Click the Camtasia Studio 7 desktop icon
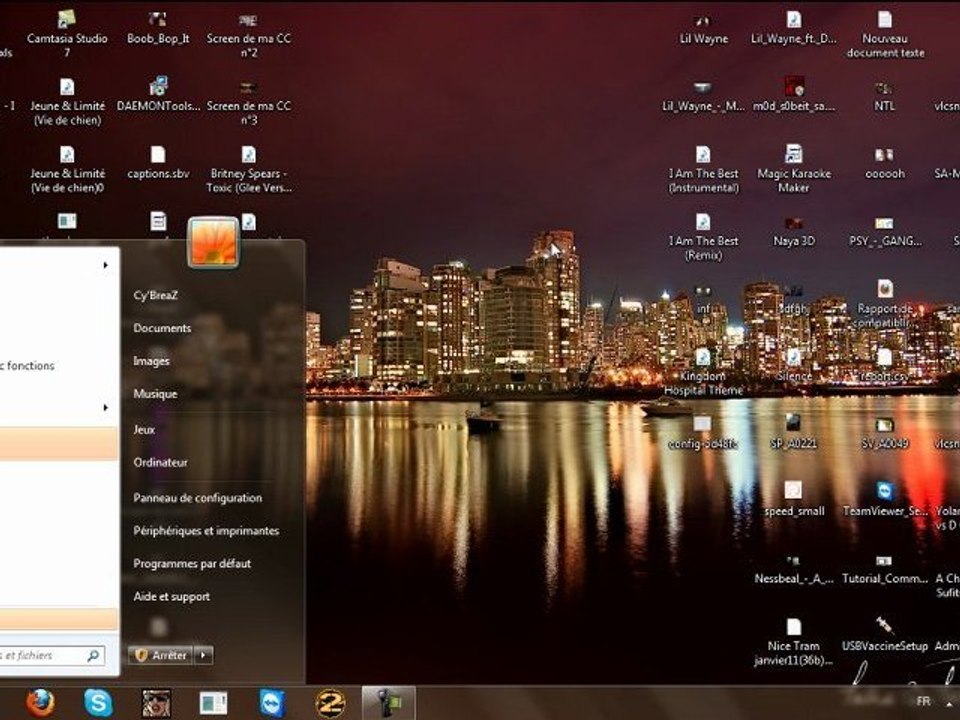 click(67, 20)
